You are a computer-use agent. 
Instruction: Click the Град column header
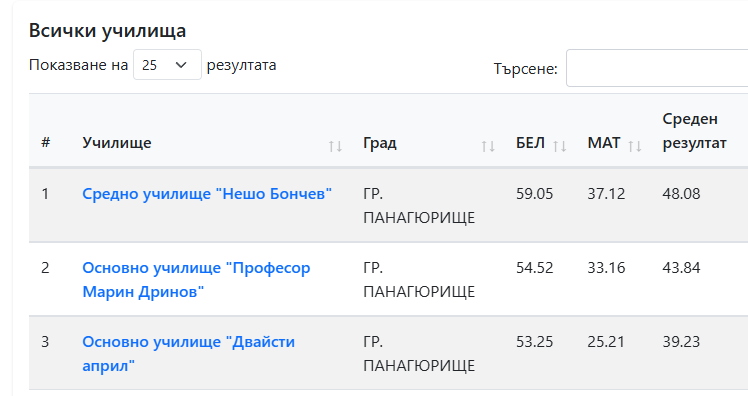click(x=380, y=143)
